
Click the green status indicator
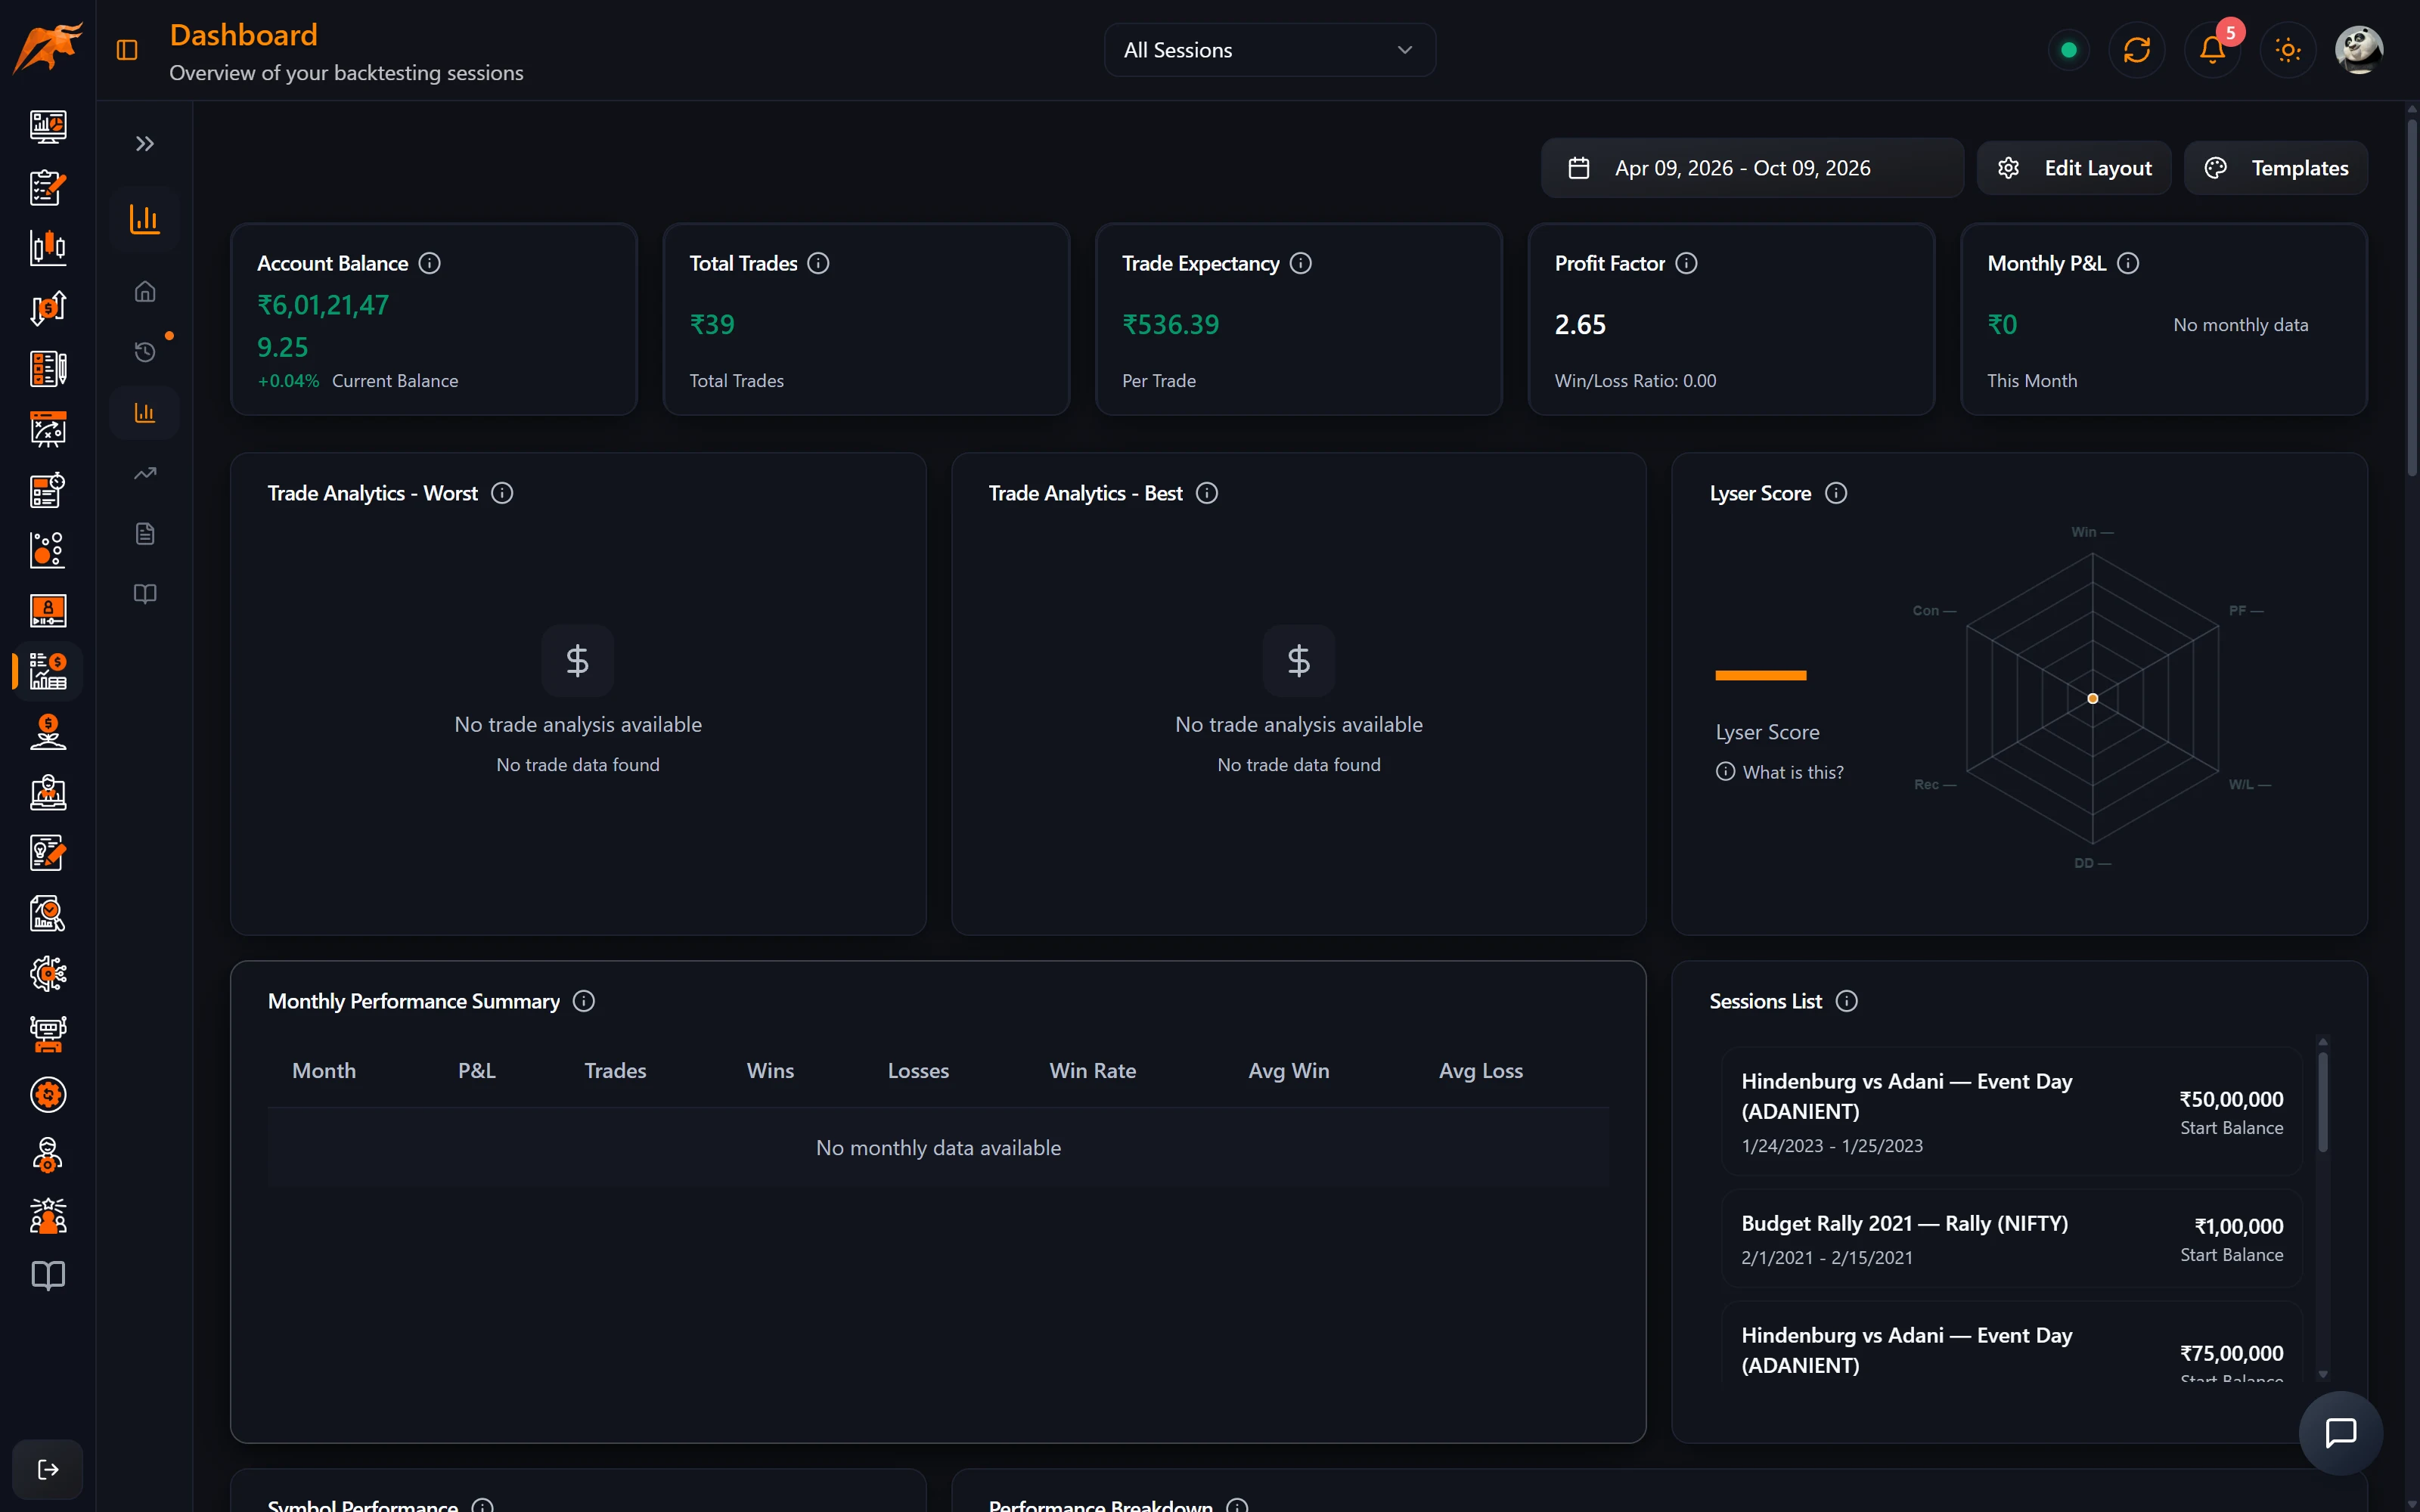pos(2069,50)
